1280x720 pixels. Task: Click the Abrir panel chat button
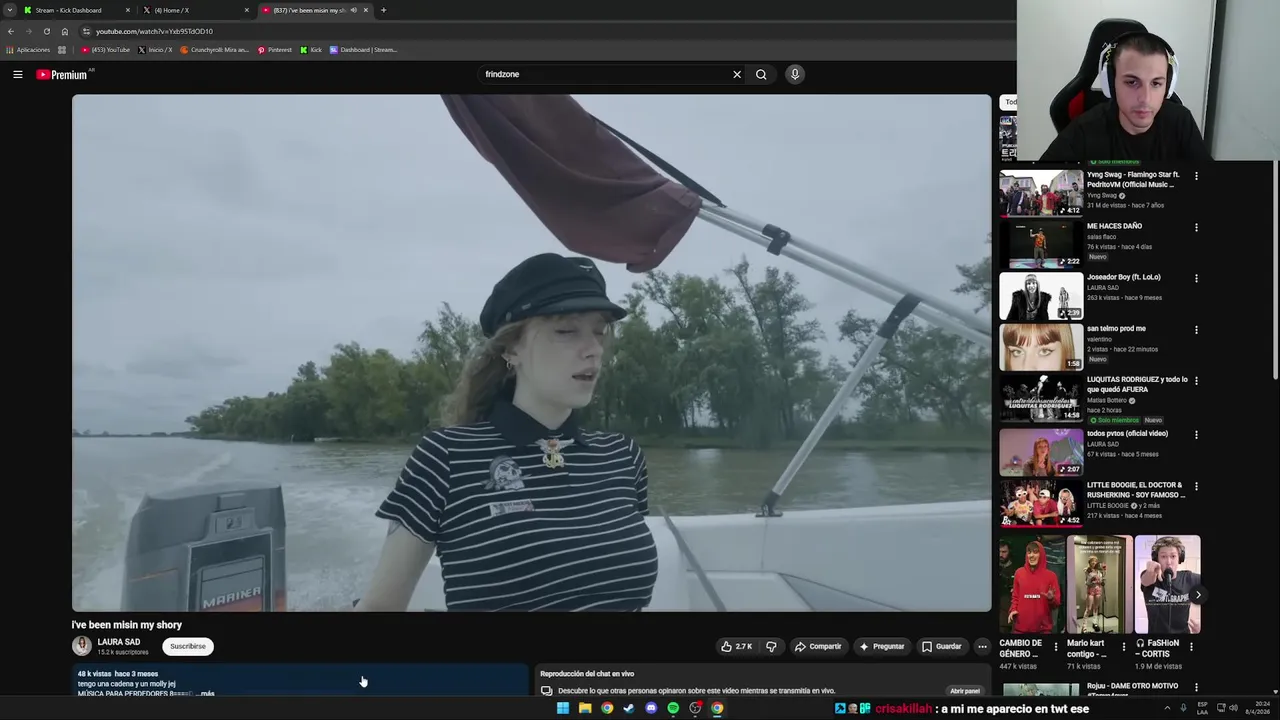965,691
